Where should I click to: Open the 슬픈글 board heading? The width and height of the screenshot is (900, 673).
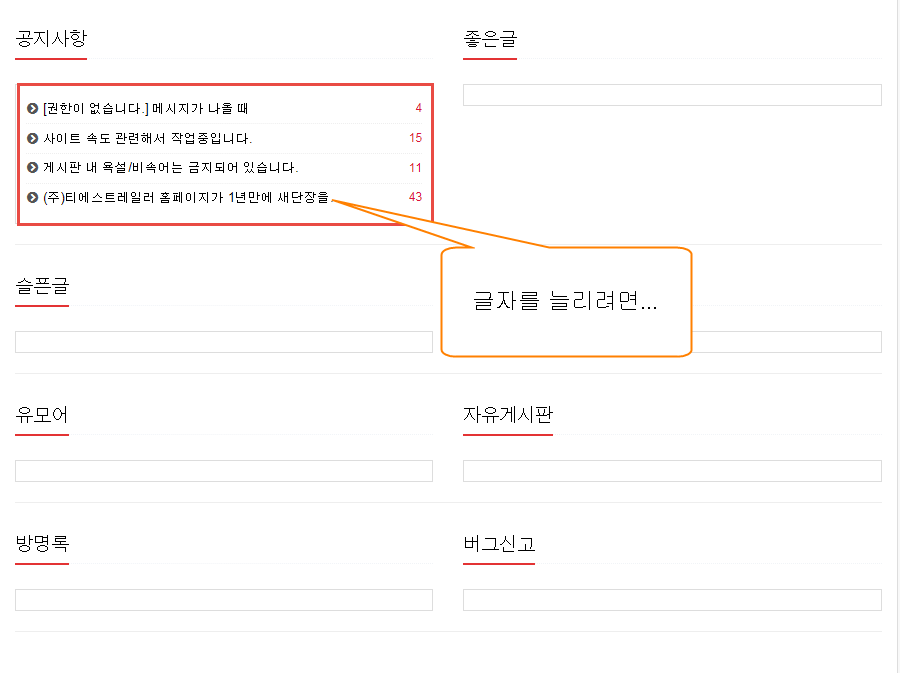click(42, 286)
